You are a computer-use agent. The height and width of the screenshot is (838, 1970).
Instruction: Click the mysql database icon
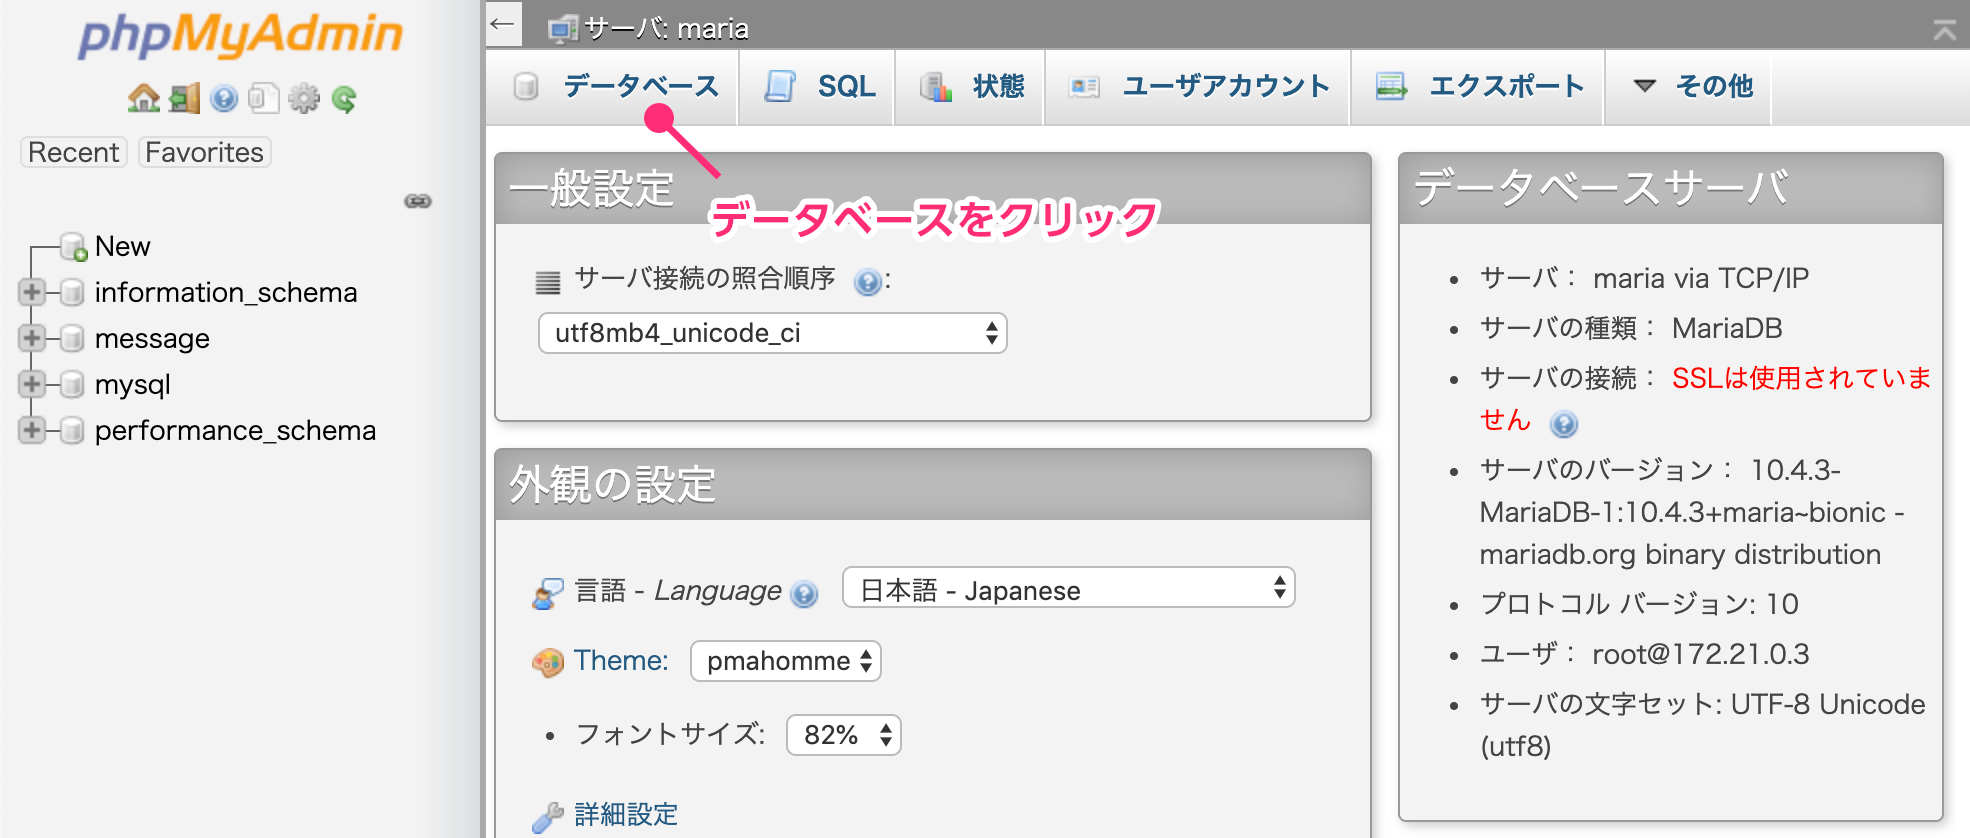click(71, 384)
